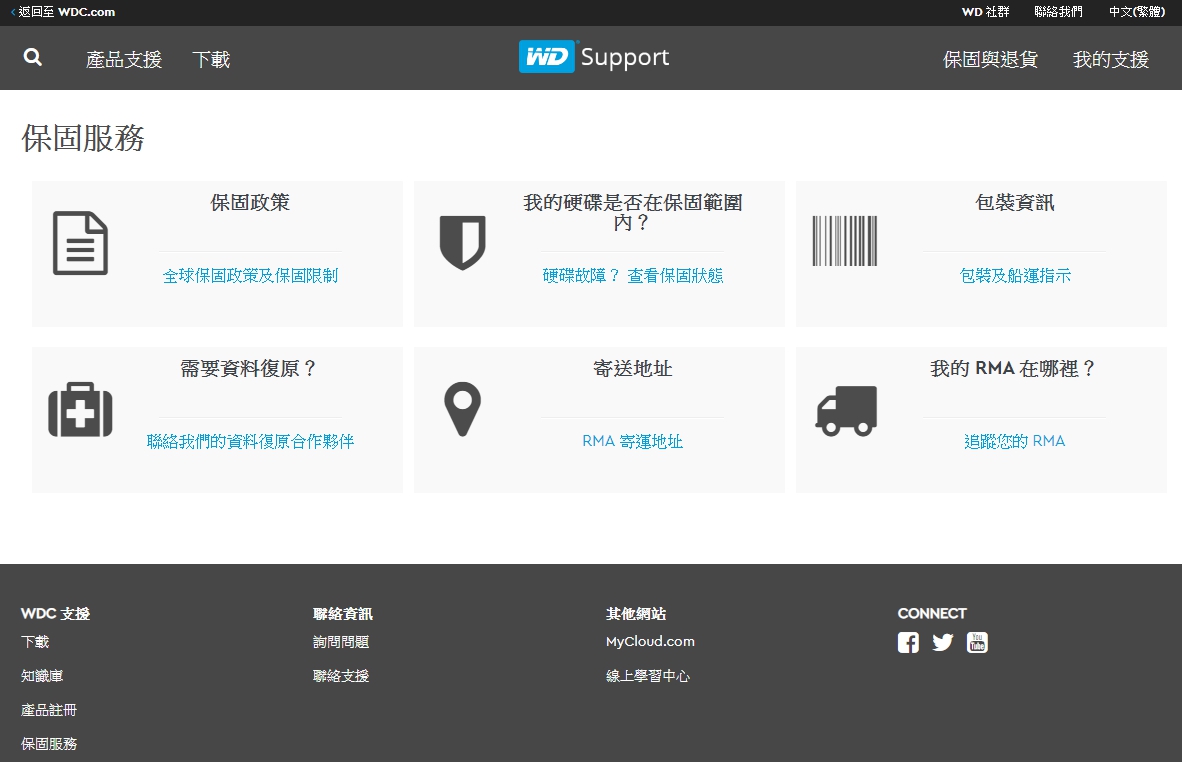Click the map pin icon for 寄送地址
This screenshot has height=762, width=1182.
tap(463, 409)
